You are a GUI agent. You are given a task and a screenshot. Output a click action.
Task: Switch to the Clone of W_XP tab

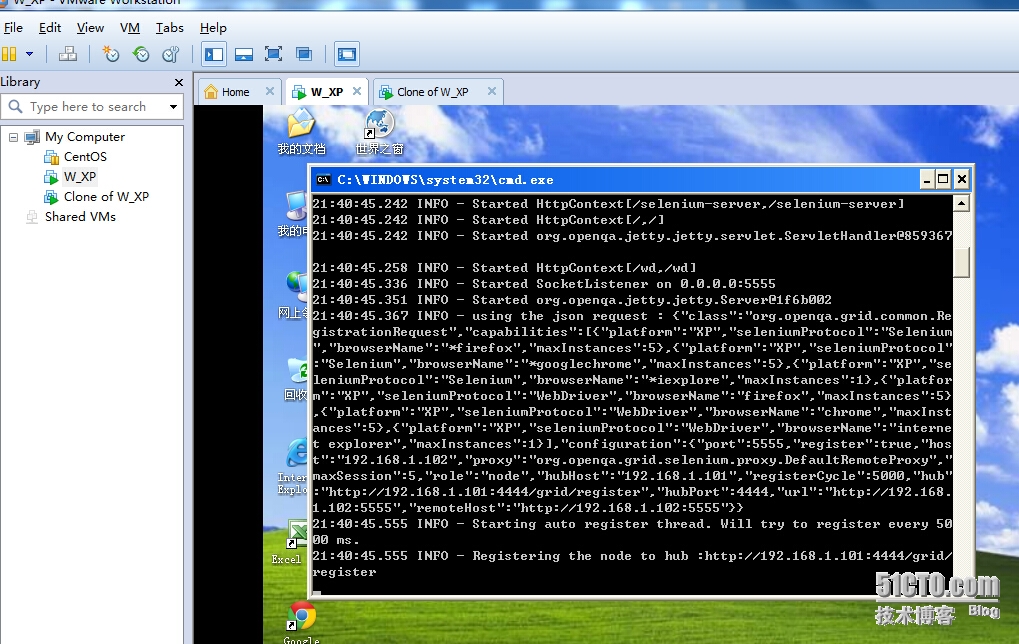point(432,92)
